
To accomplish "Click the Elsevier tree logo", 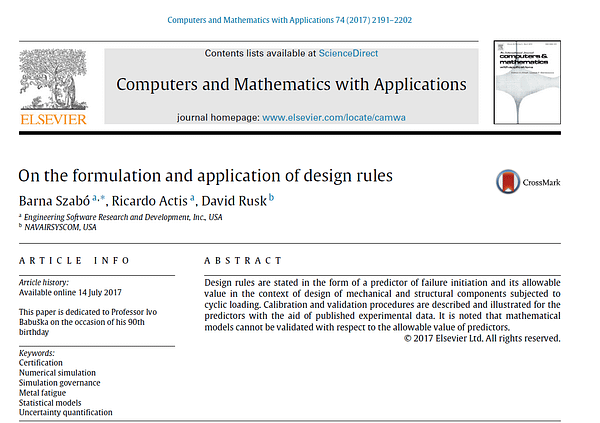I will pyautogui.click(x=53, y=79).
